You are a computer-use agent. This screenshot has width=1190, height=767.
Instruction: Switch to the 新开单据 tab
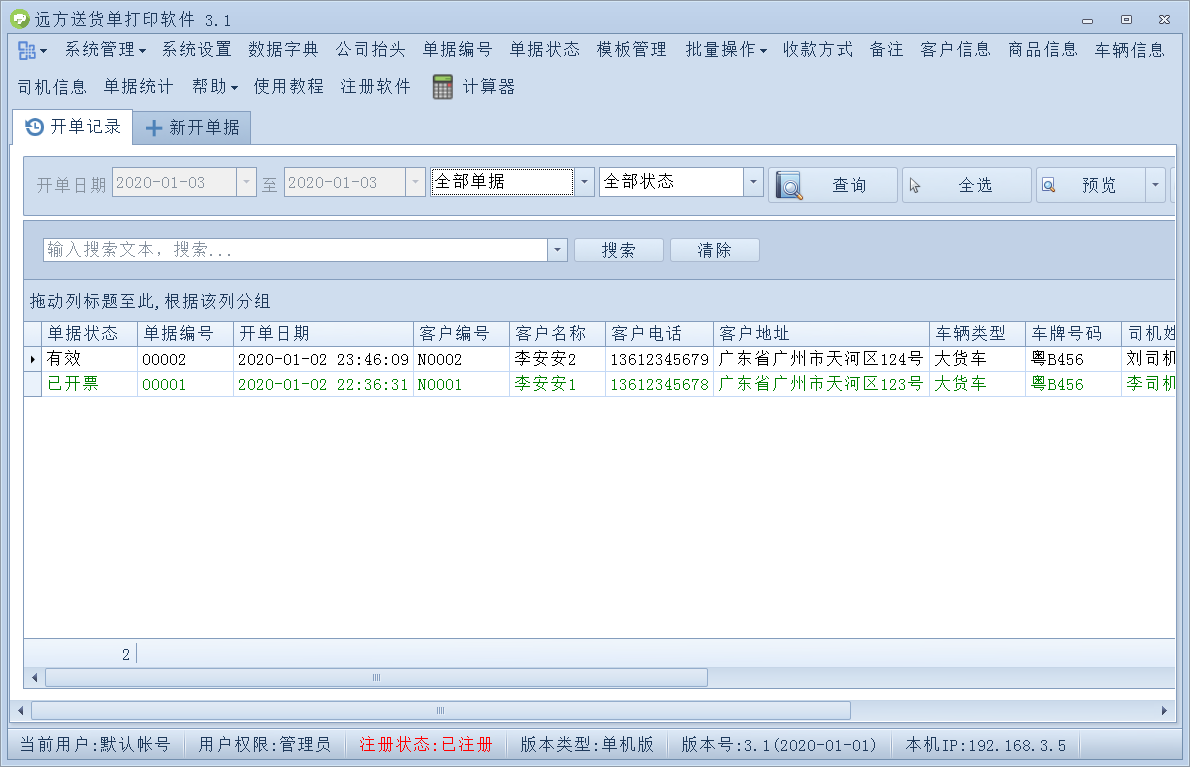pos(192,127)
